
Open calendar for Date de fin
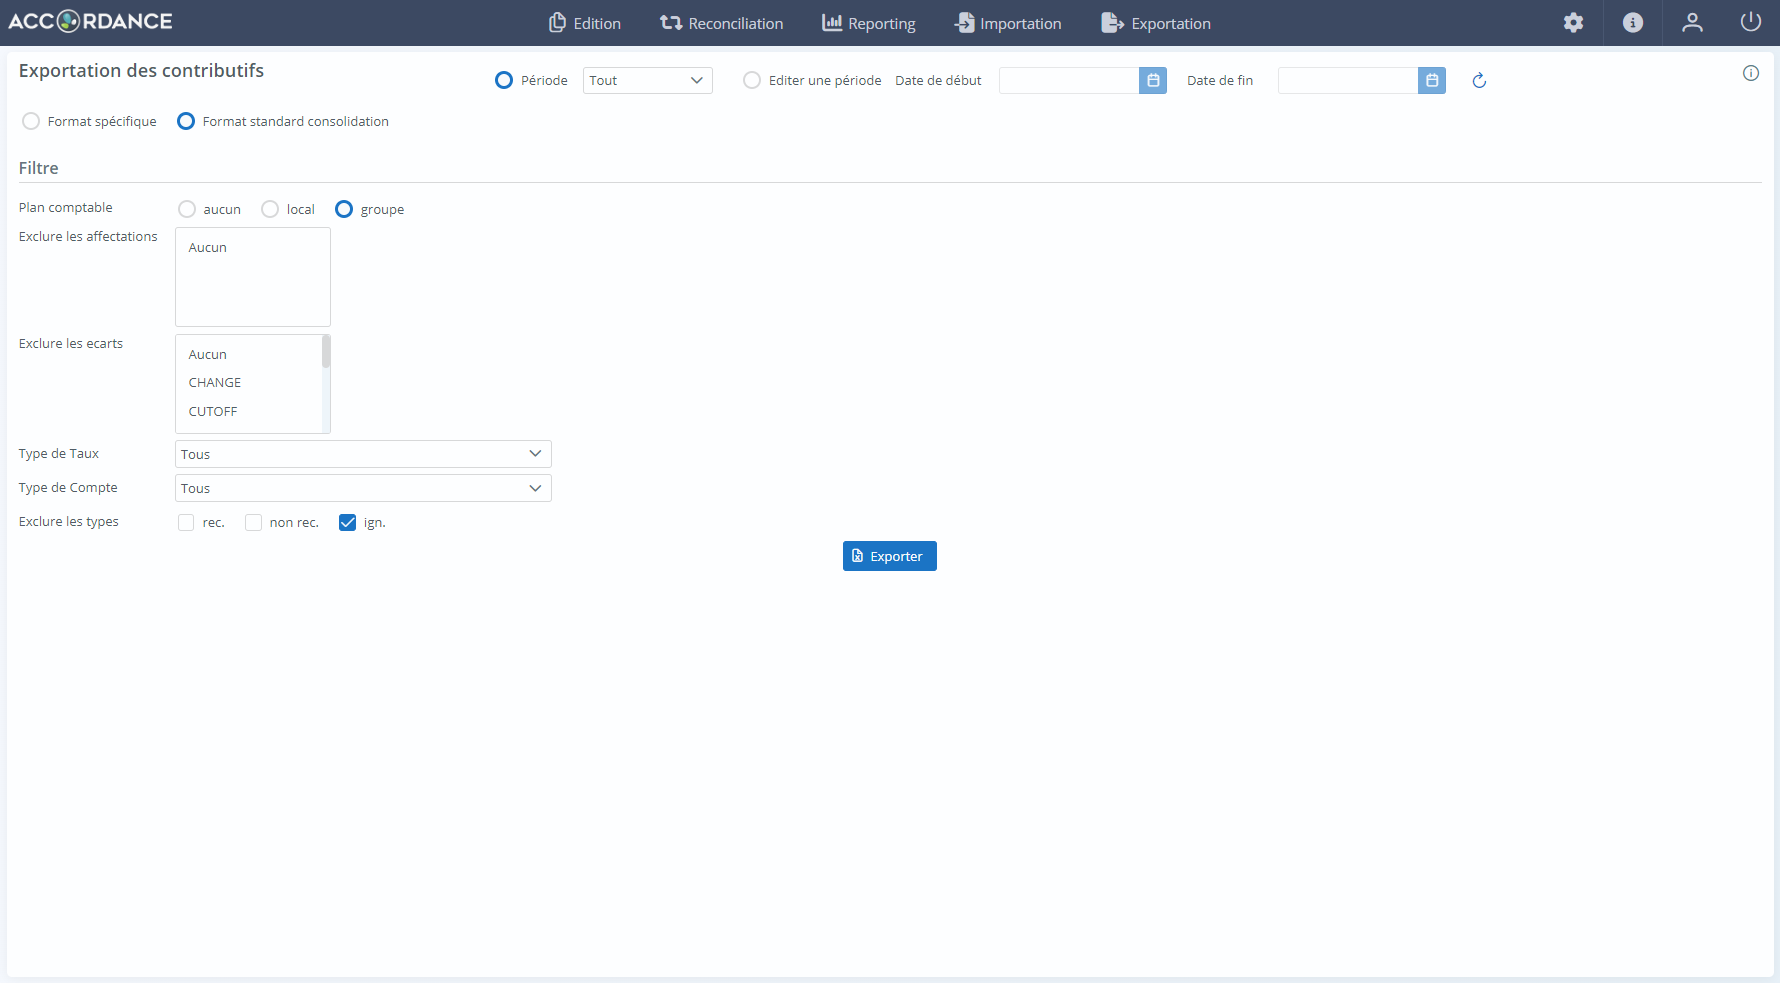[1432, 80]
